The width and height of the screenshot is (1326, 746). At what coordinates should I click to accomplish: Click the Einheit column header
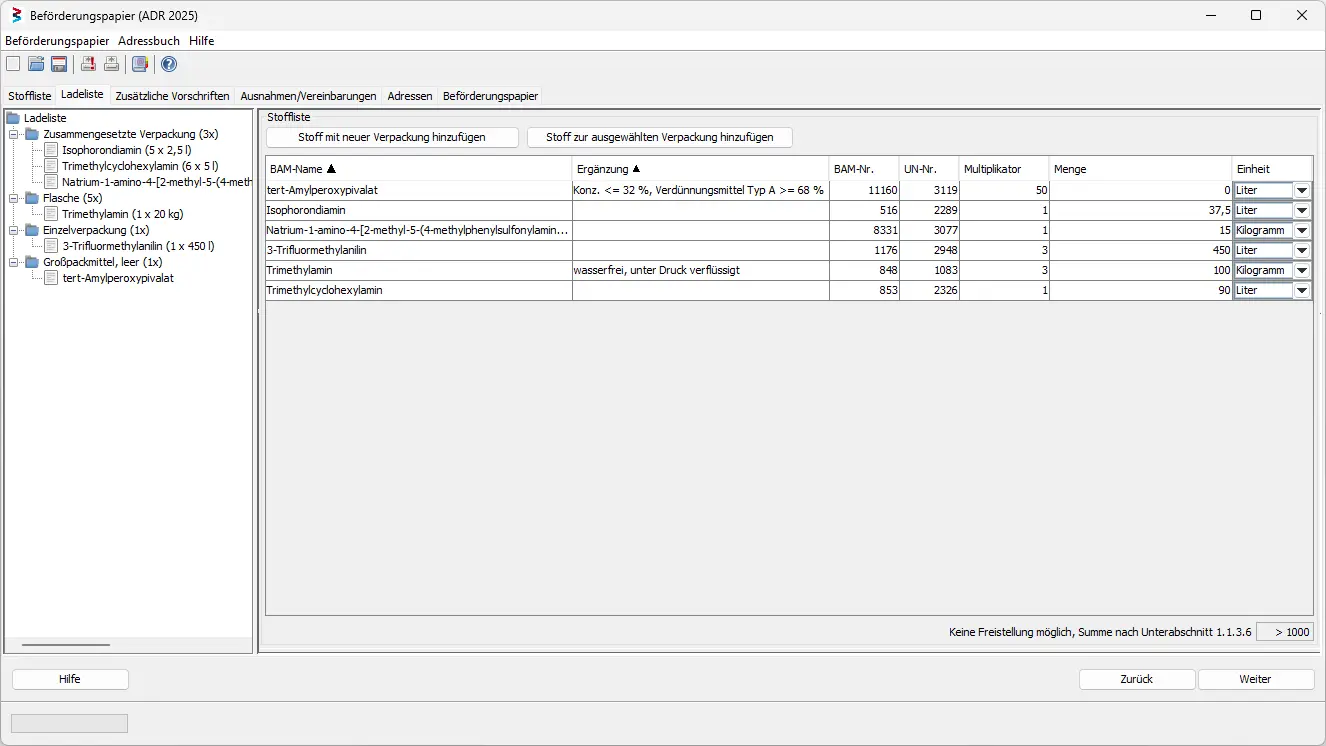pos(1272,169)
